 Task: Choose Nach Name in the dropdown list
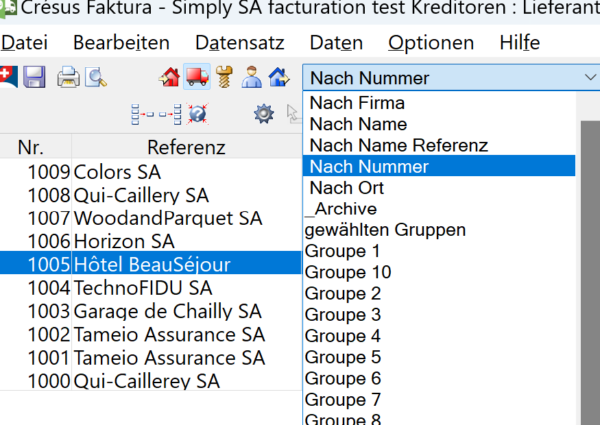pos(439,124)
